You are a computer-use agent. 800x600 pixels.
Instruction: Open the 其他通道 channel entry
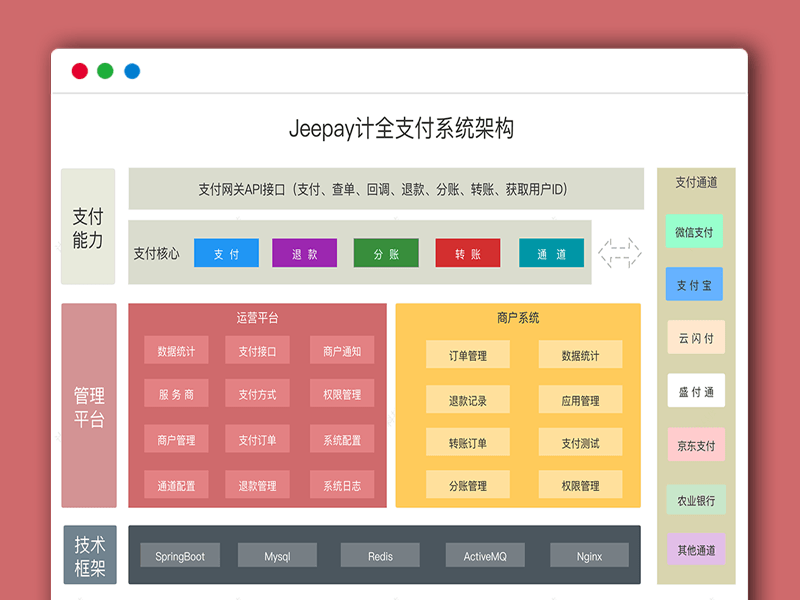point(696,548)
